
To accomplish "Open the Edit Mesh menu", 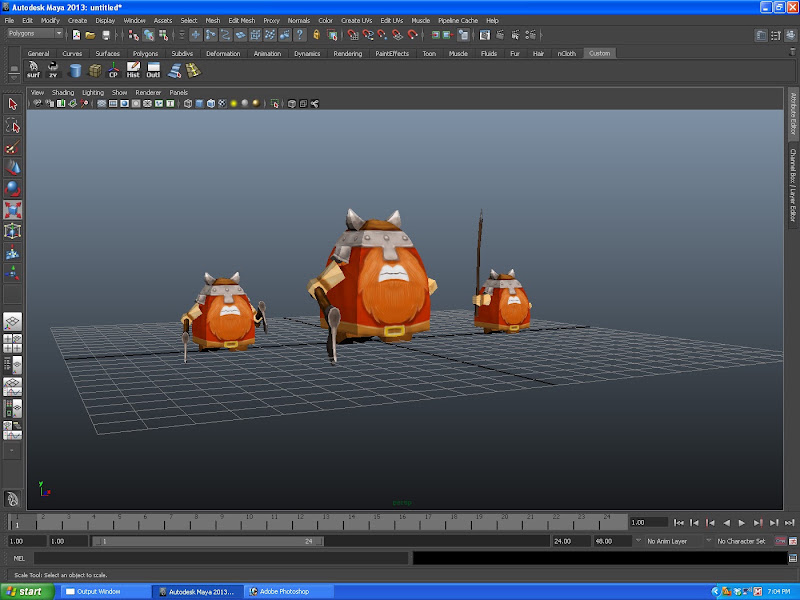I will pyautogui.click(x=241, y=20).
